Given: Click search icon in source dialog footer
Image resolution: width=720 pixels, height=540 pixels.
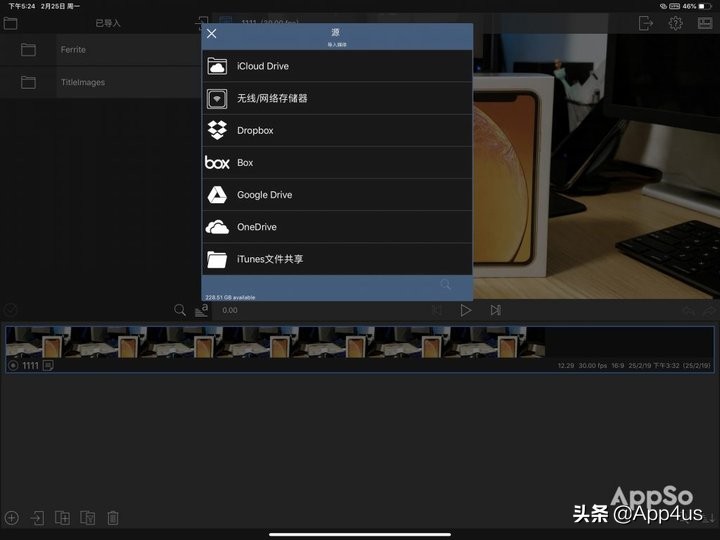Looking at the screenshot, I should coord(445,284).
